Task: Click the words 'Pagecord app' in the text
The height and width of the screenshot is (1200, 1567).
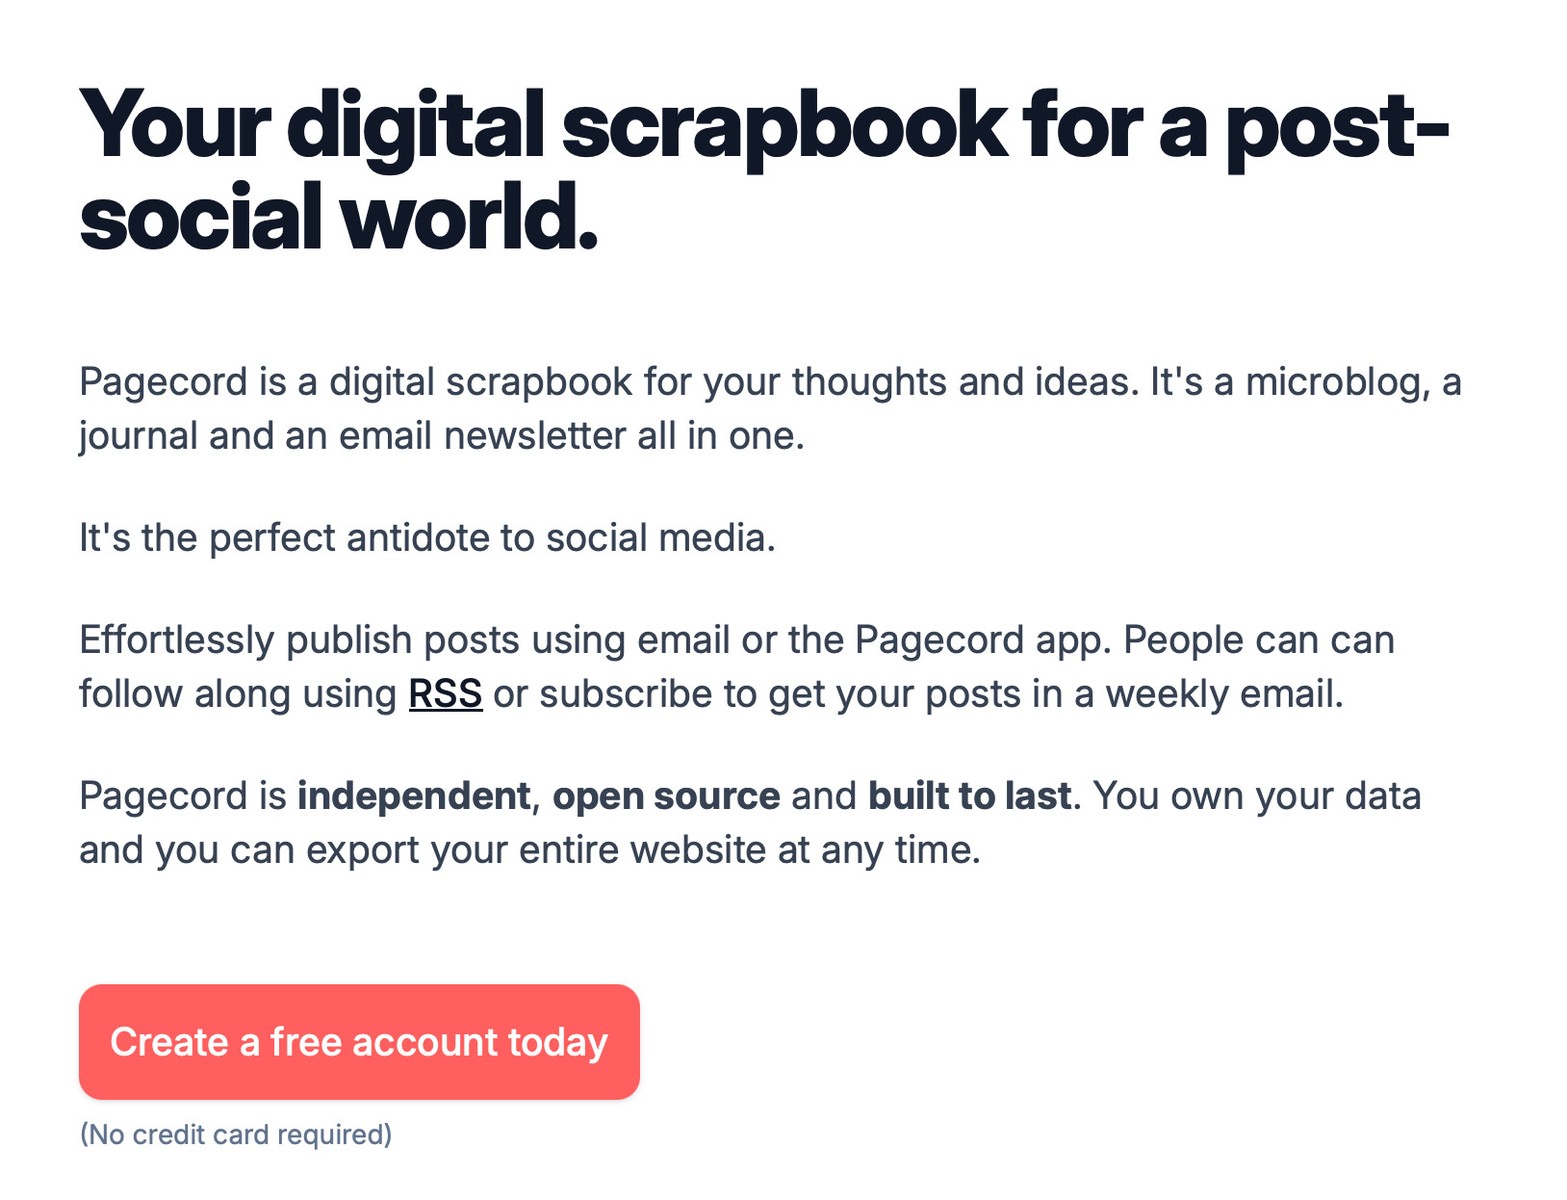Action: (982, 640)
